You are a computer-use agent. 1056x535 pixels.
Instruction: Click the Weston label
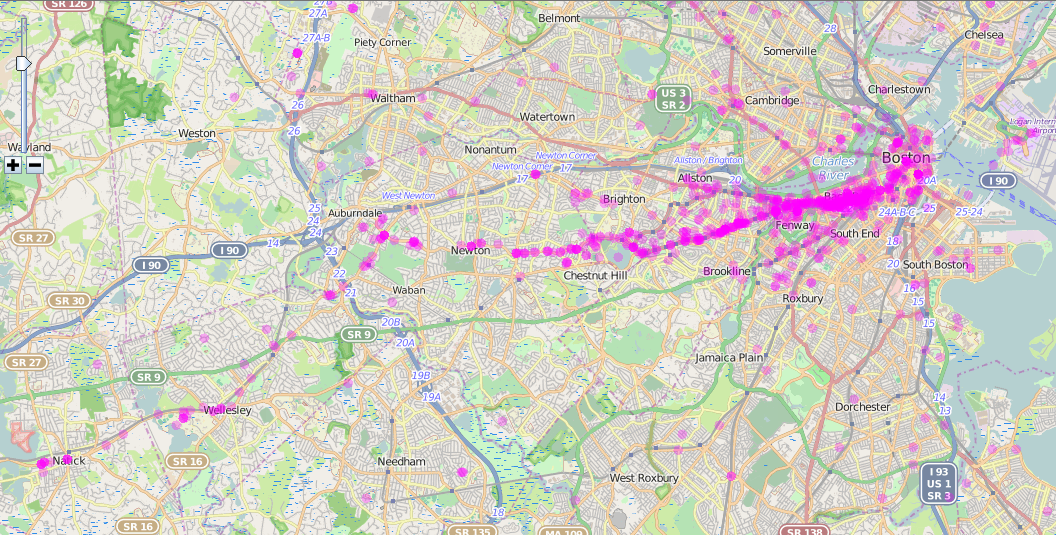coord(197,133)
